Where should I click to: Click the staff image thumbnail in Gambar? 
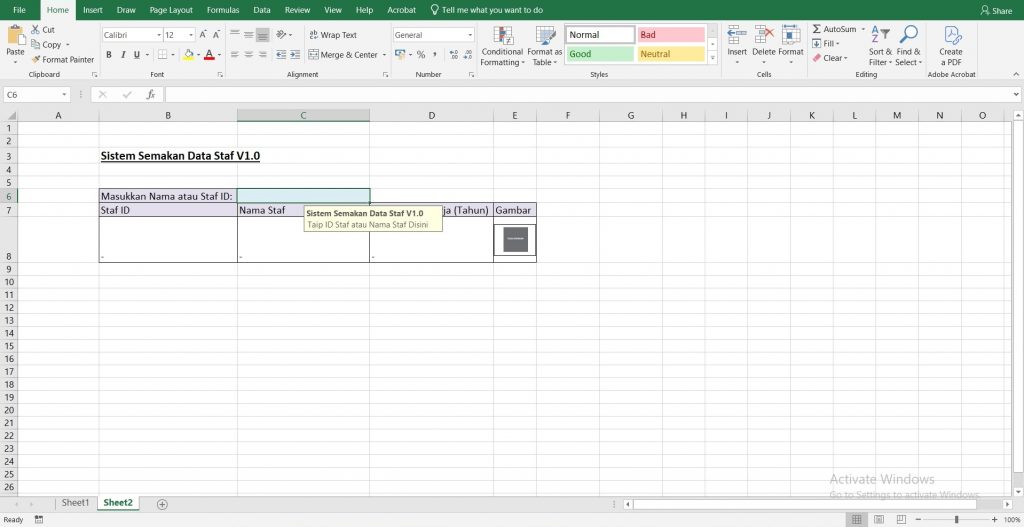point(515,239)
